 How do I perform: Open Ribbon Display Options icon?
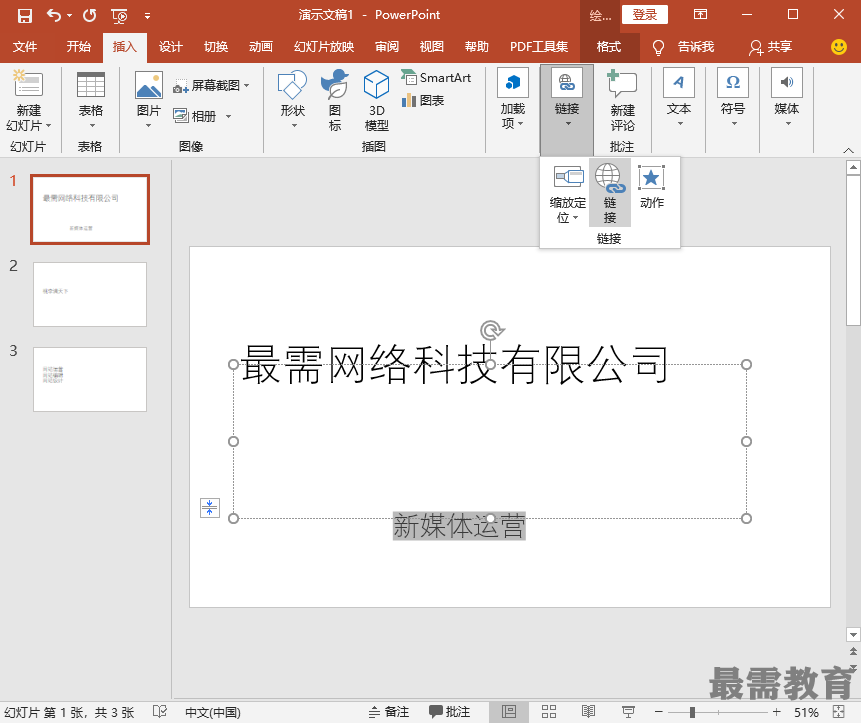coord(700,15)
